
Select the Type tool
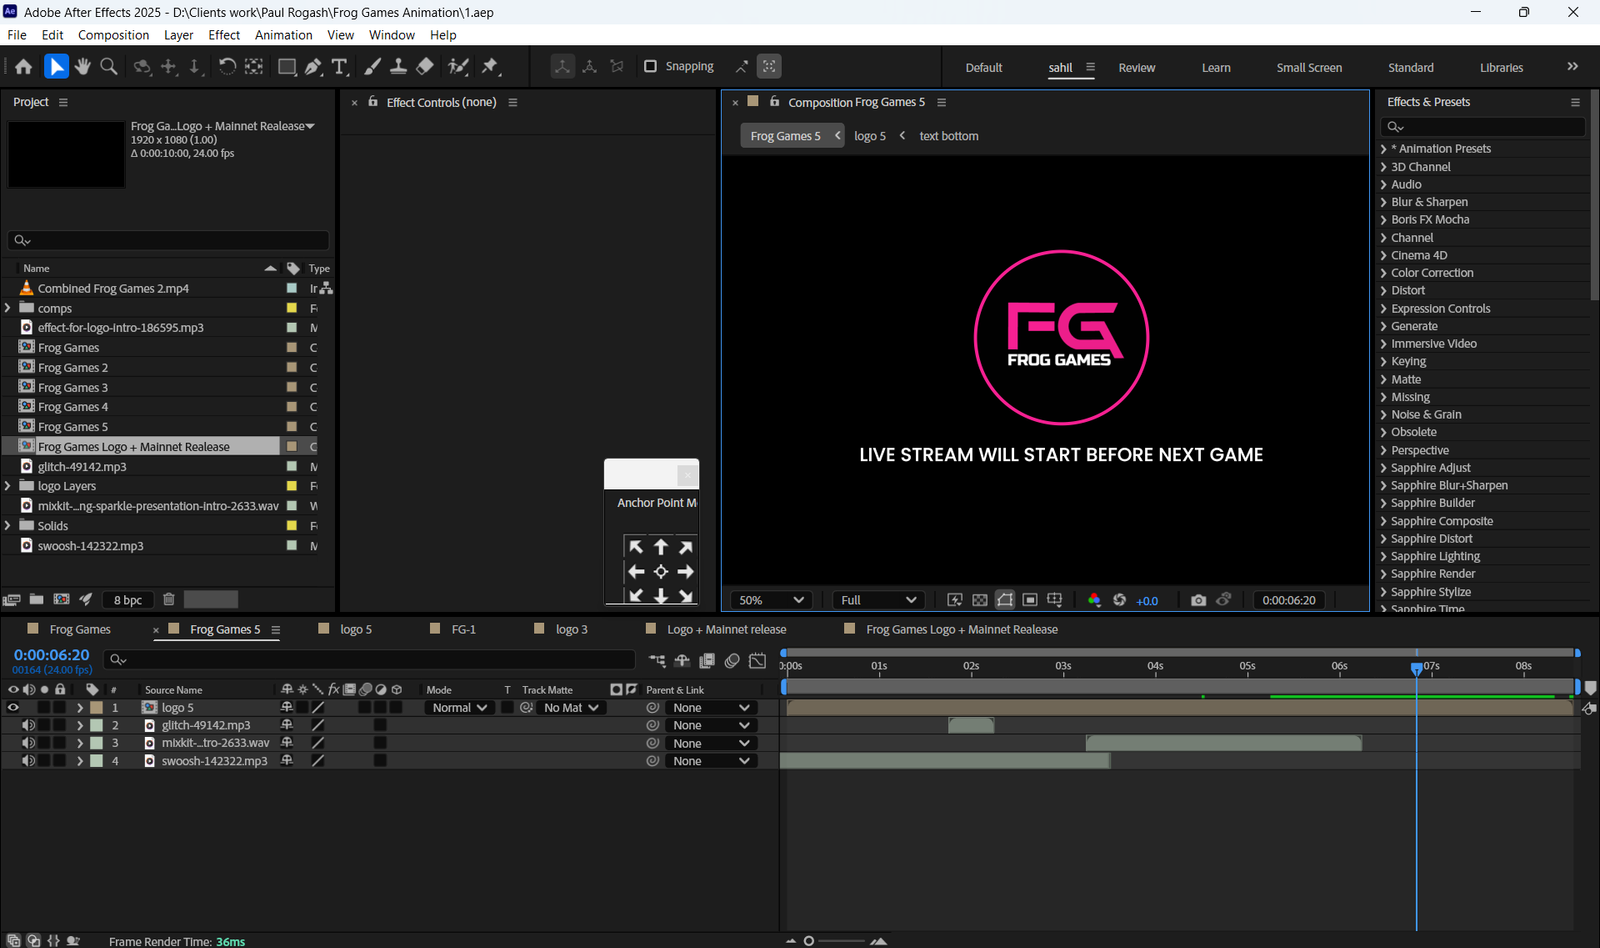click(x=340, y=66)
